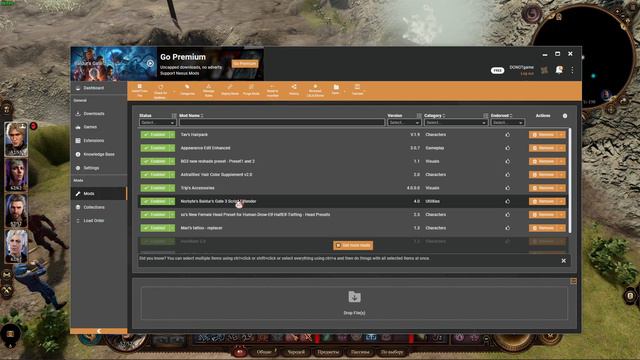Endorse Tav's Hairpack with thumbs-up icon
This screenshot has width=640, height=360.
(x=507, y=135)
